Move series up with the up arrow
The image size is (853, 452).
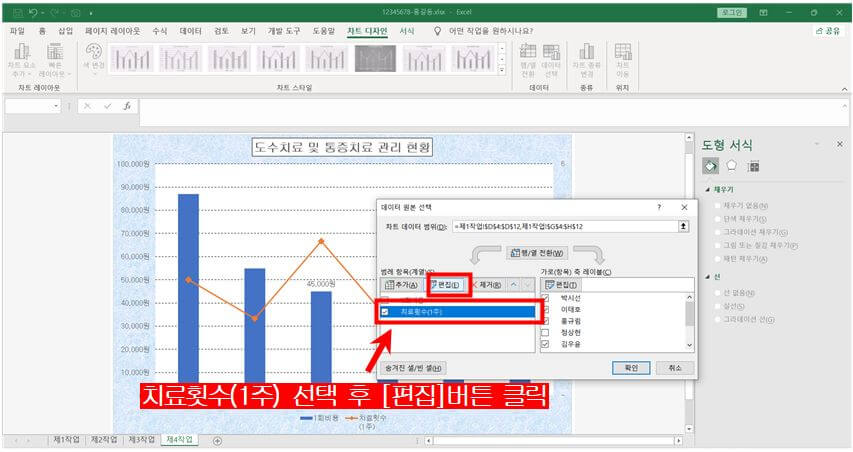tap(514, 284)
